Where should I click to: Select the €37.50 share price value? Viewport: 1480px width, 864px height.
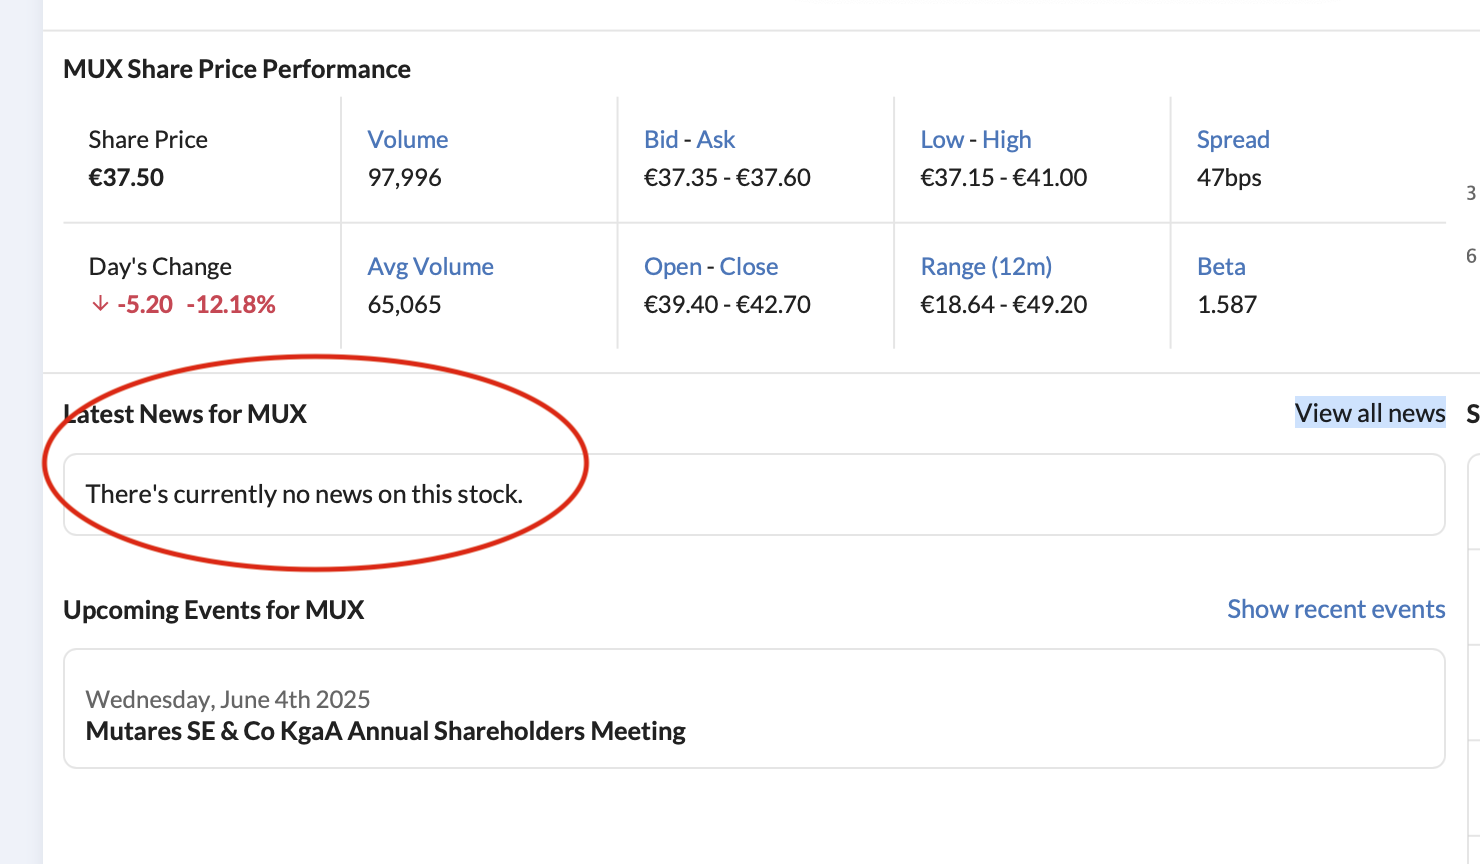pyautogui.click(x=126, y=178)
